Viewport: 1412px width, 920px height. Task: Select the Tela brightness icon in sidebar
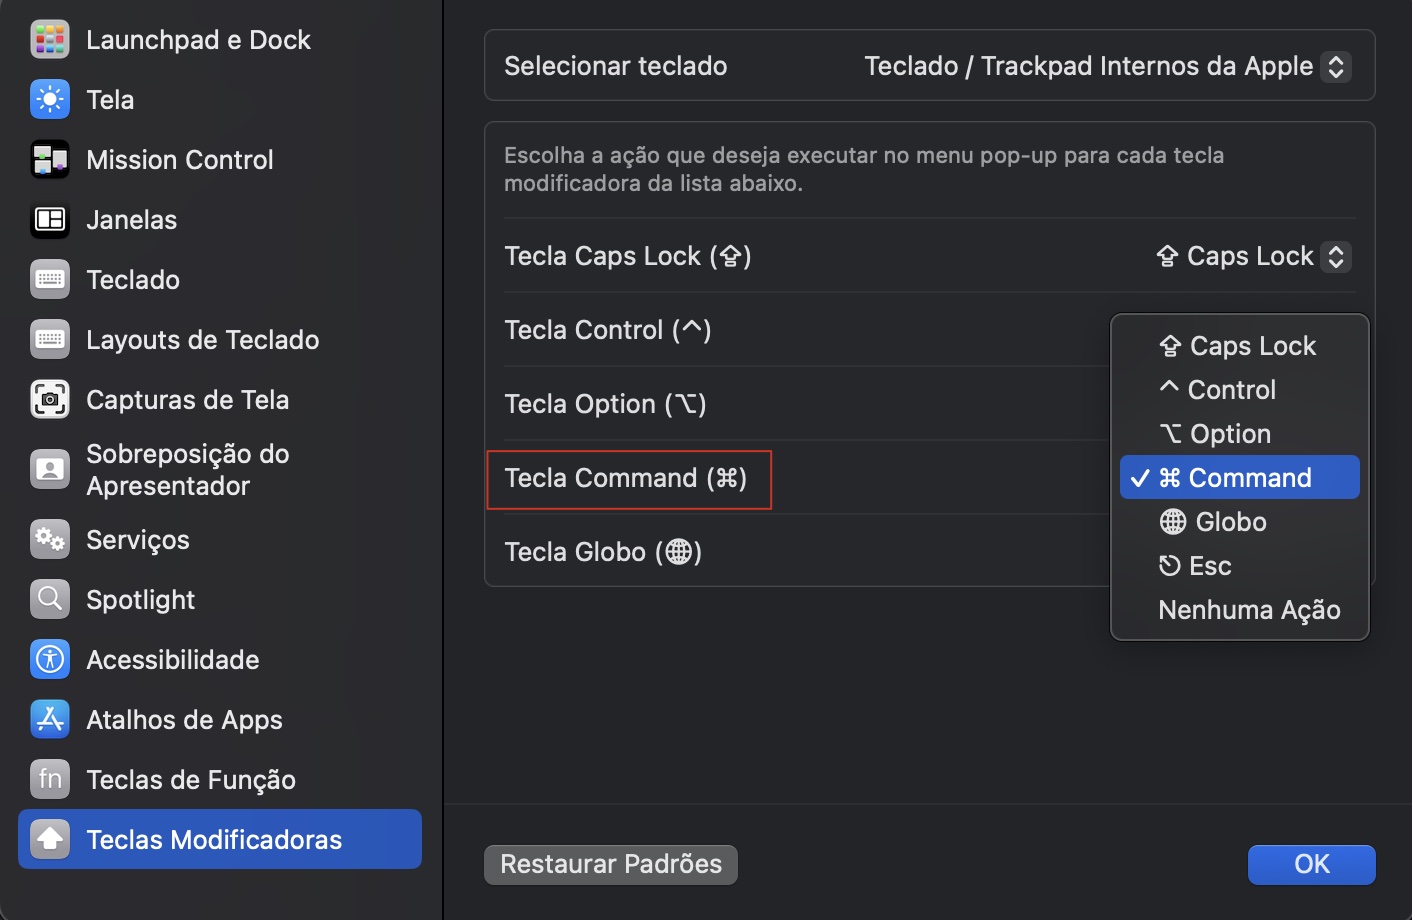point(49,99)
